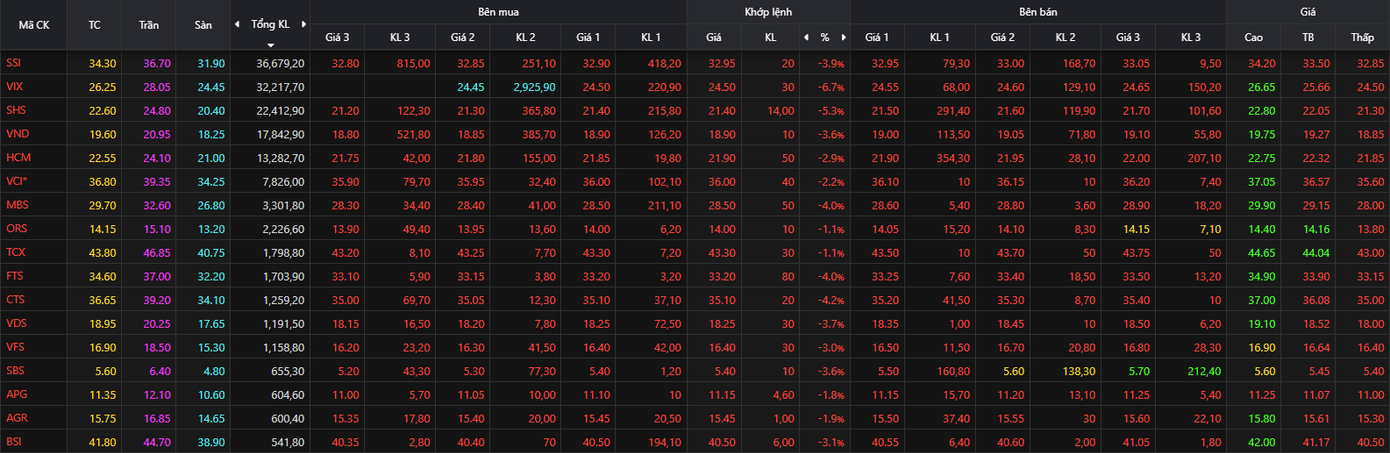Toggle sort arrow under Tổng KL header
The width and height of the screenshot is (1390, 453).
point(270,45)
